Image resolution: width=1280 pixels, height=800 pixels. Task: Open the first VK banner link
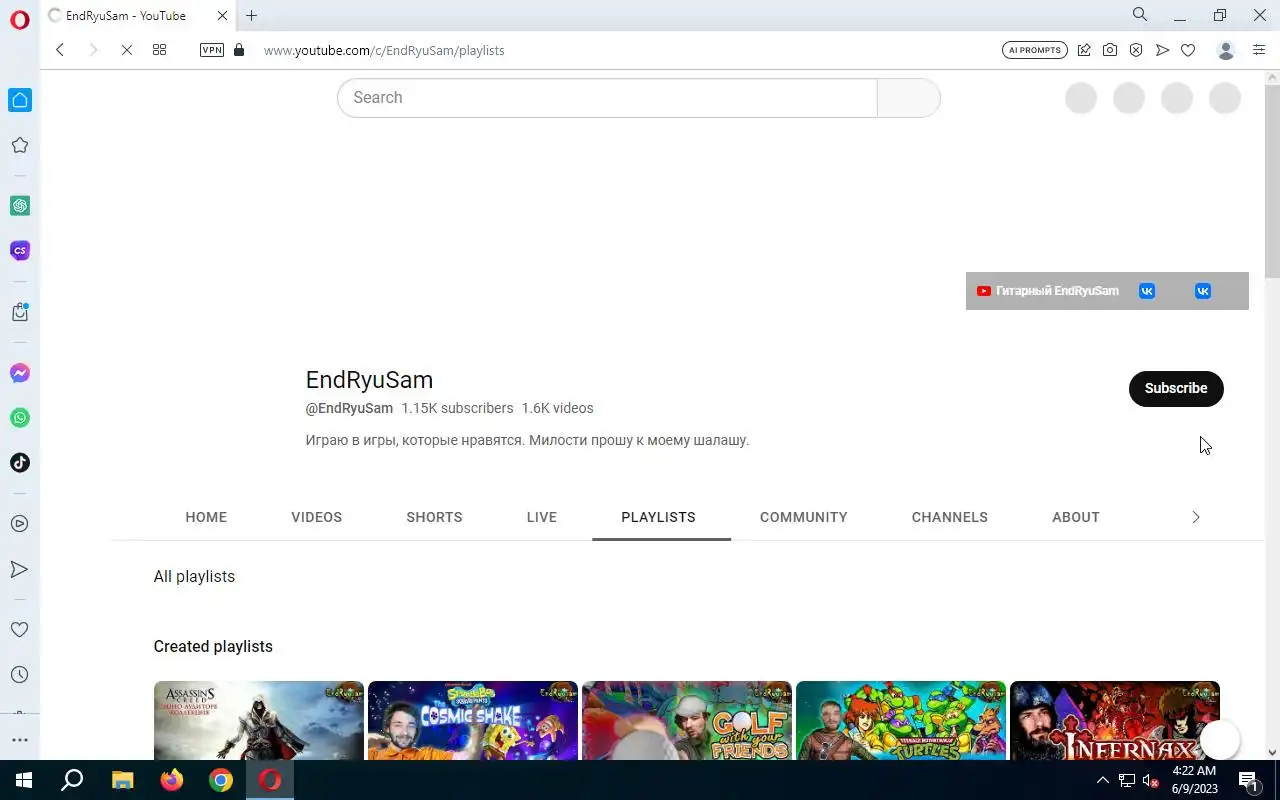coord(1147,291)
